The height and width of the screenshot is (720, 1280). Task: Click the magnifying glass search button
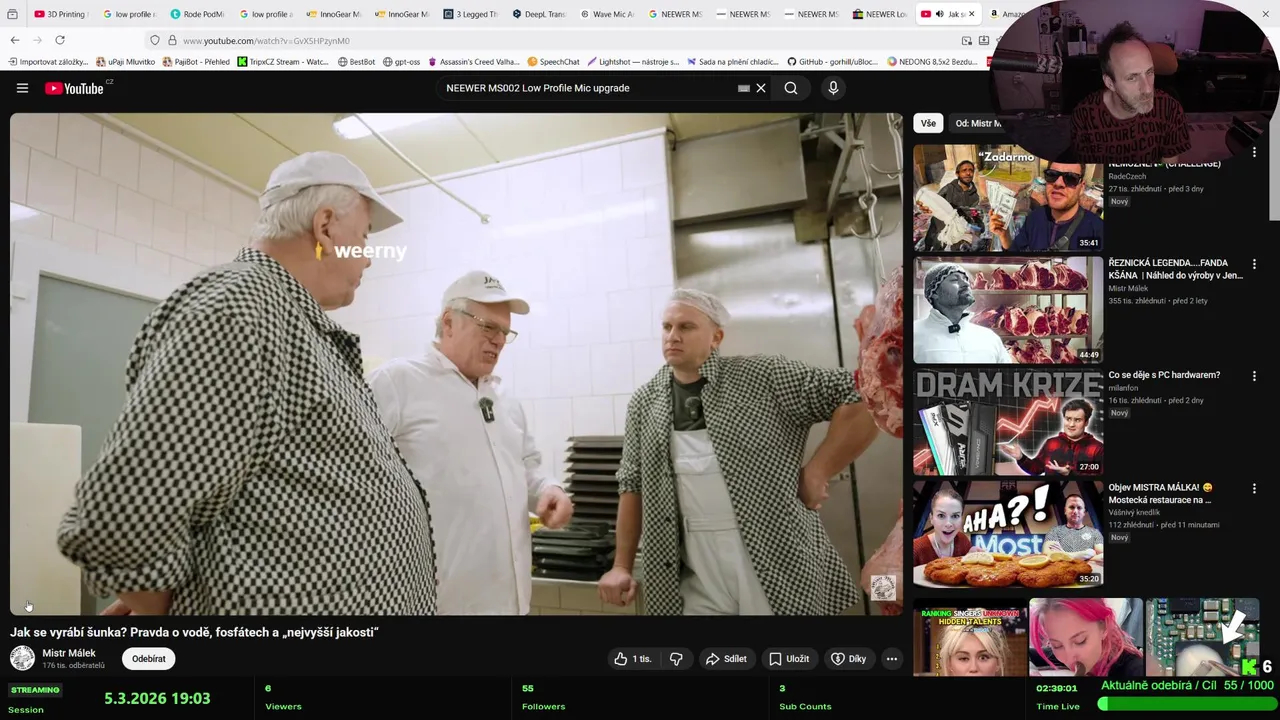coord(791,88)
